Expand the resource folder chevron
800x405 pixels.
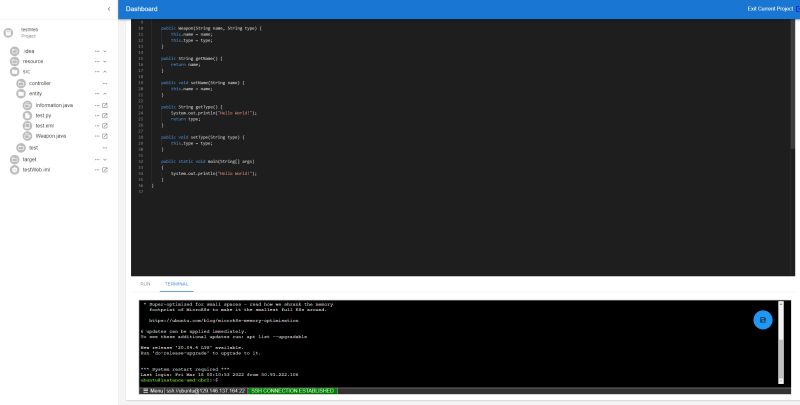pyautogui.click(x=105, y=61)
